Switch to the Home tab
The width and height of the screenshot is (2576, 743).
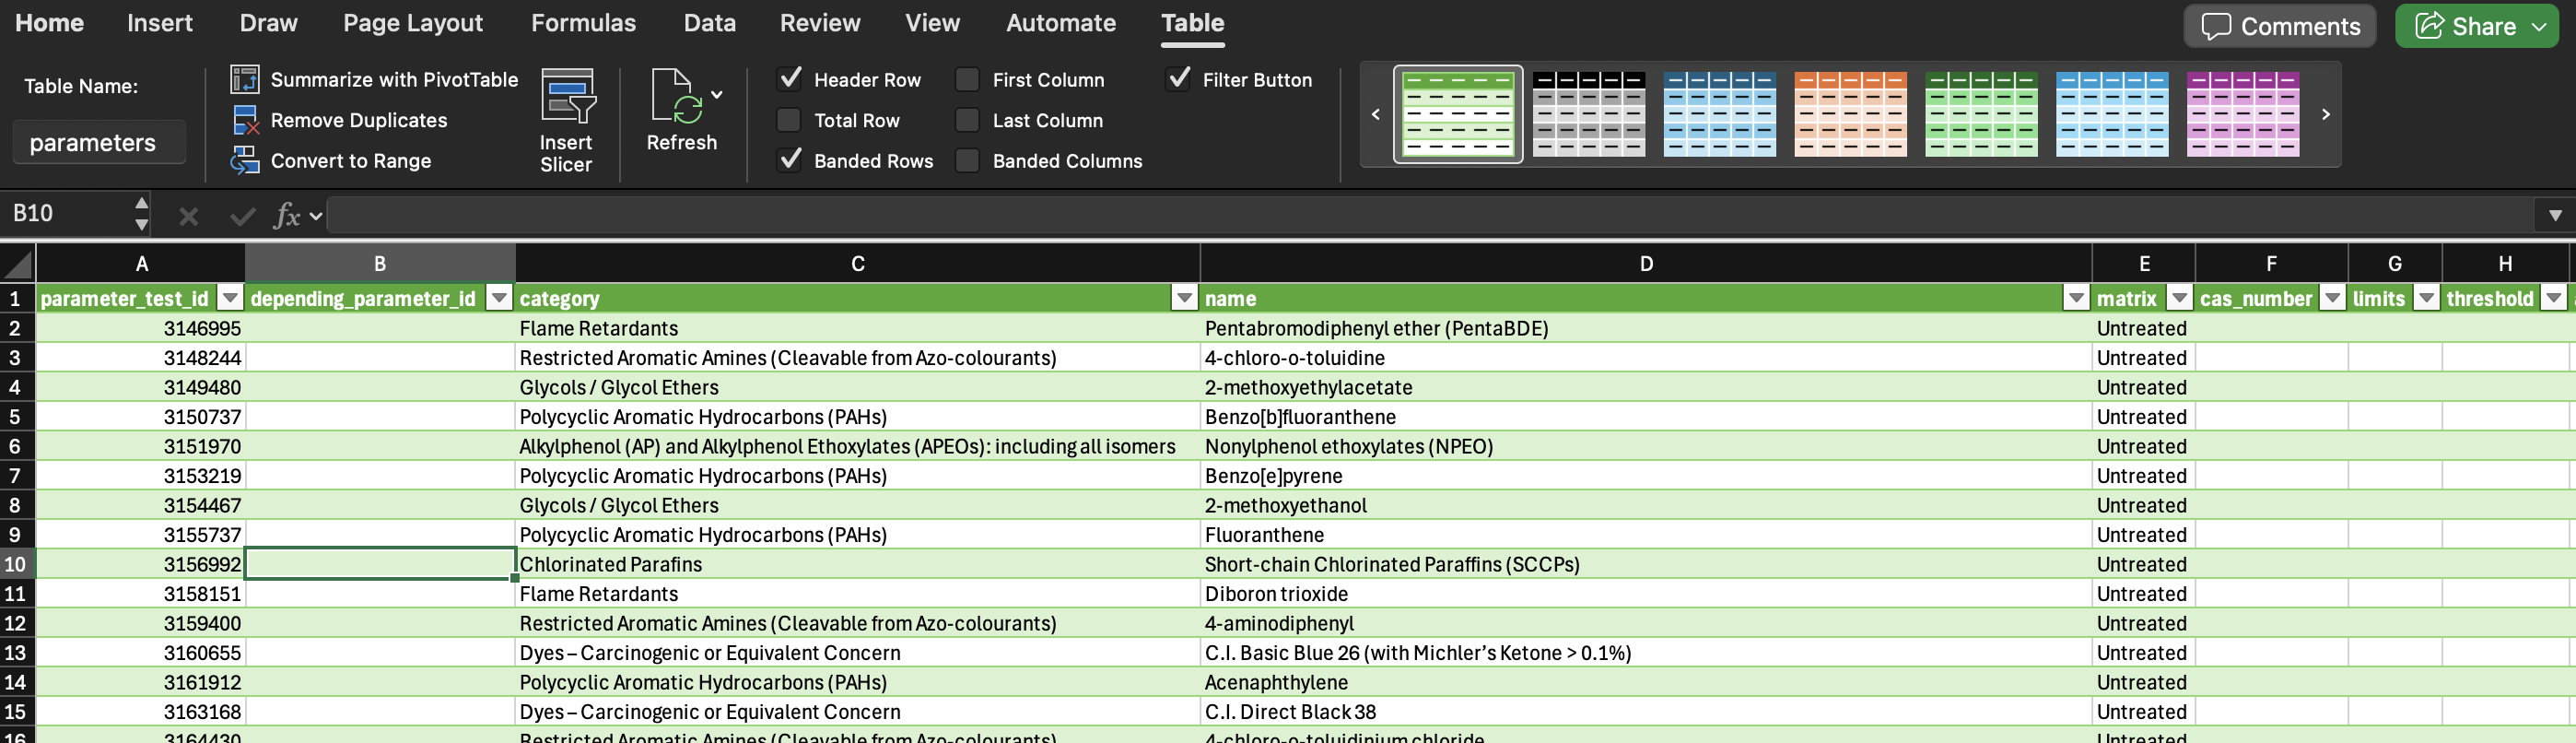tap(49, 23)
